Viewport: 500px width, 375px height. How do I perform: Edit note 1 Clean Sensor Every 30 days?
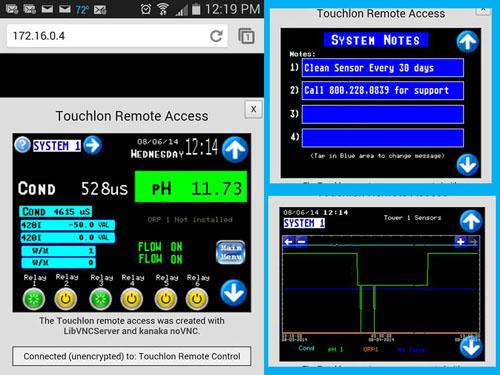click(x=383, y=68)
